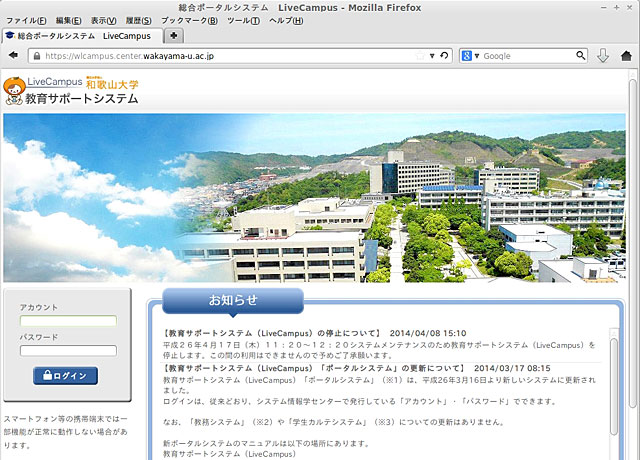The width and height of the screenshot is (640, 460).
Task: Click the スマートフォン等の携帯端末 note text
Action: [x=66, y=432]
